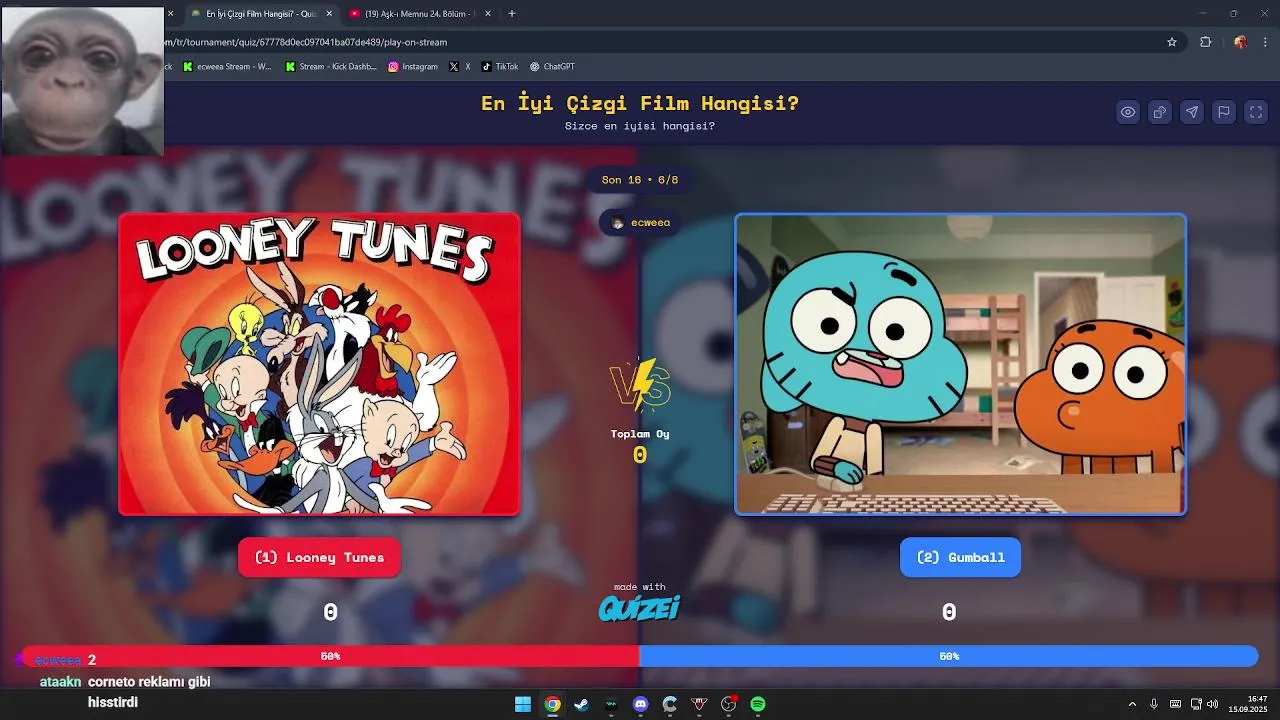Click the paper plane share icon
Image resolution: width=1280 pixels, height=720 pixels.
tap(1192, 112)
